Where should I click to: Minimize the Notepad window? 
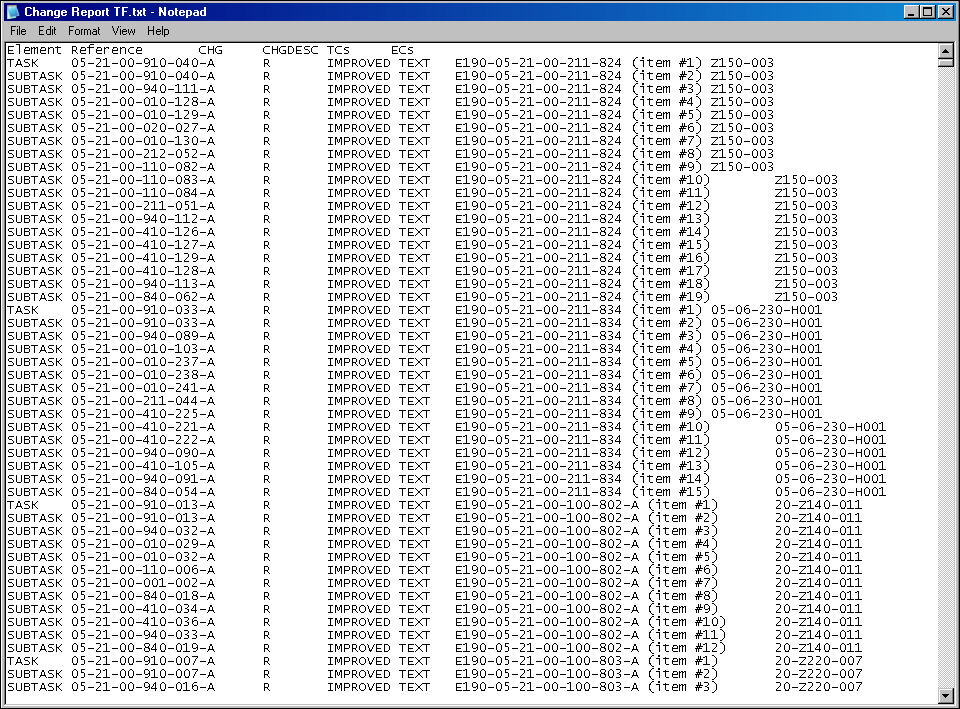912,12
